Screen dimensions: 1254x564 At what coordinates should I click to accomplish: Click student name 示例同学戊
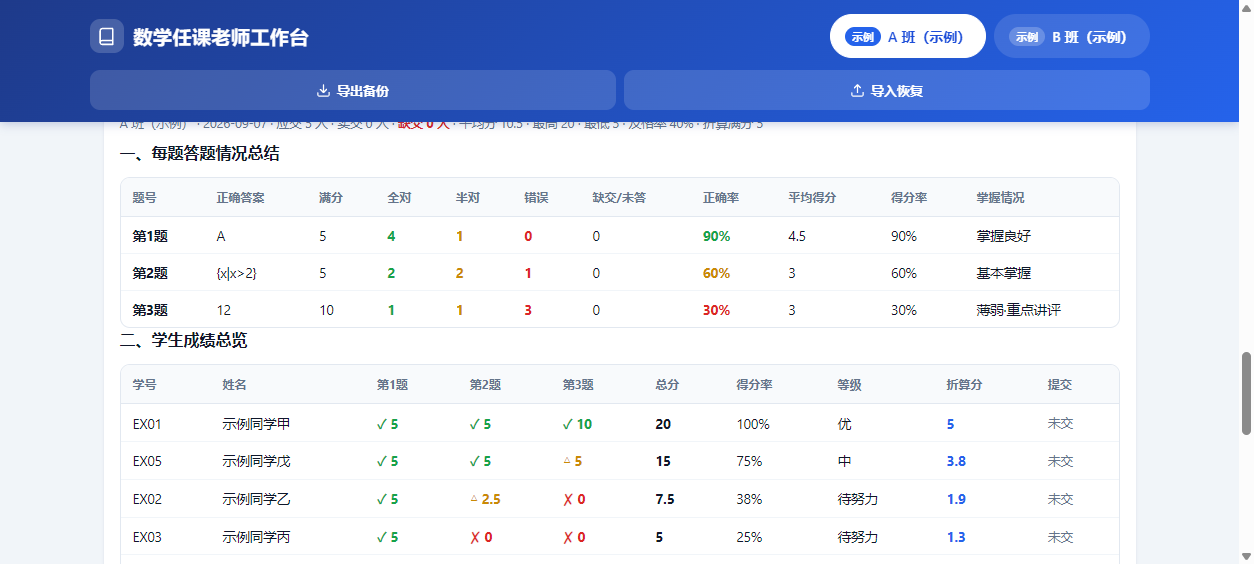click(x=256, y=461)
